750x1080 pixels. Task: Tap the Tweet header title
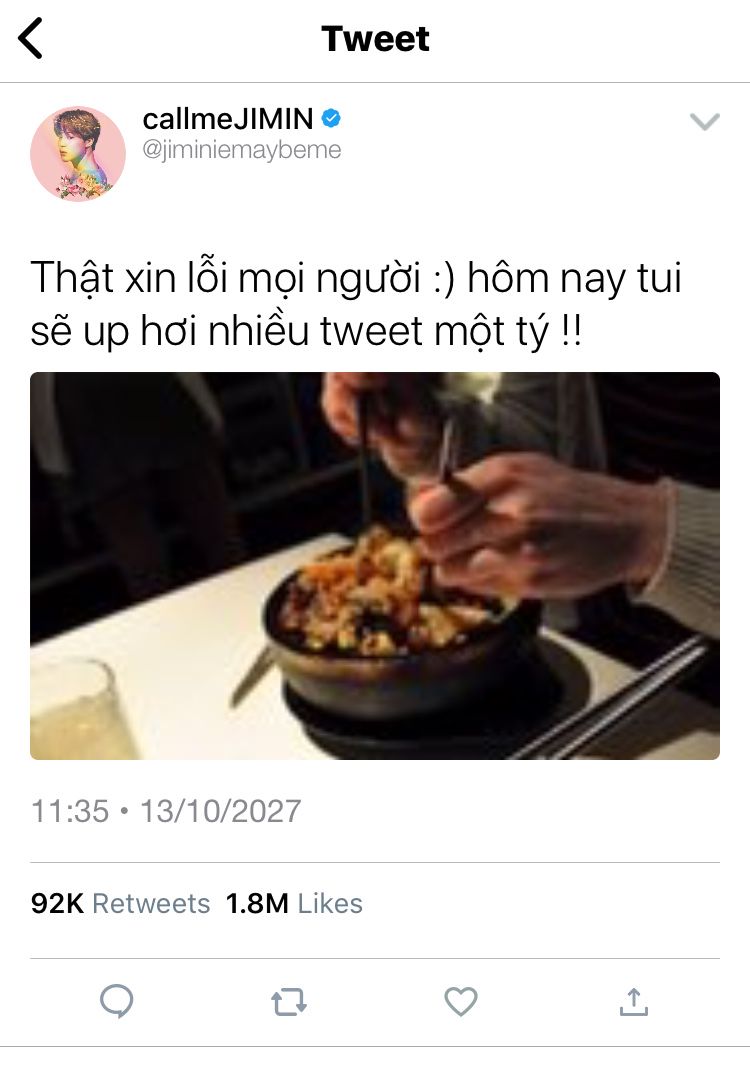click(x=375, y=39)
